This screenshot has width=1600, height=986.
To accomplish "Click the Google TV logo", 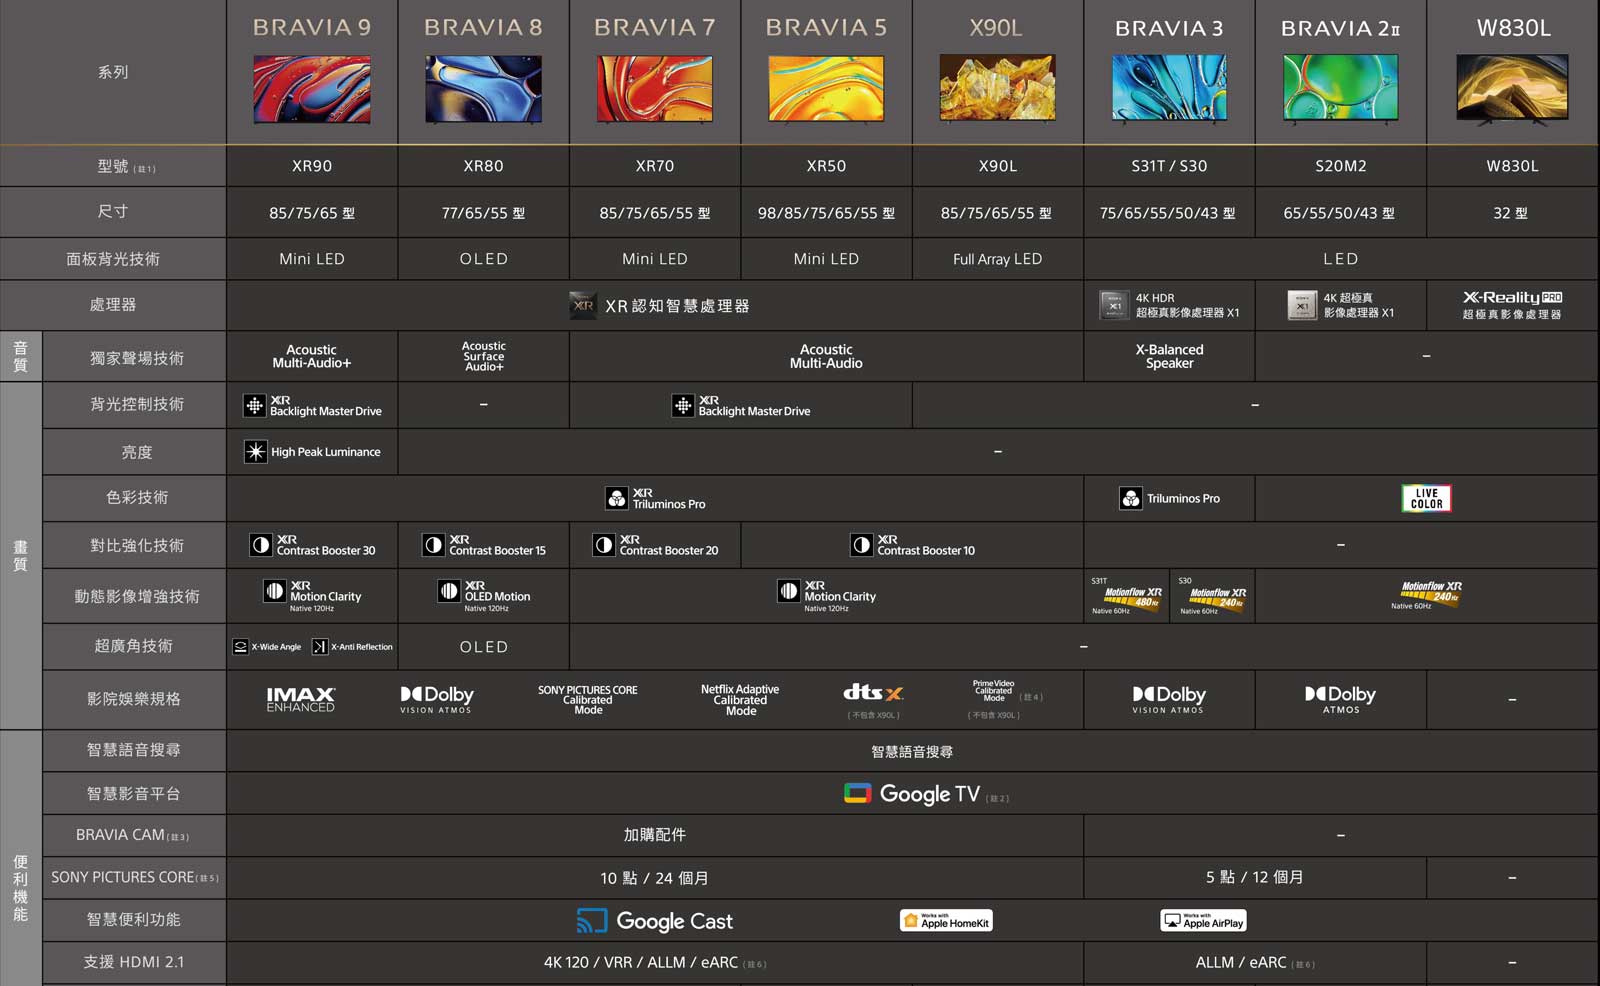I will 912,794.
